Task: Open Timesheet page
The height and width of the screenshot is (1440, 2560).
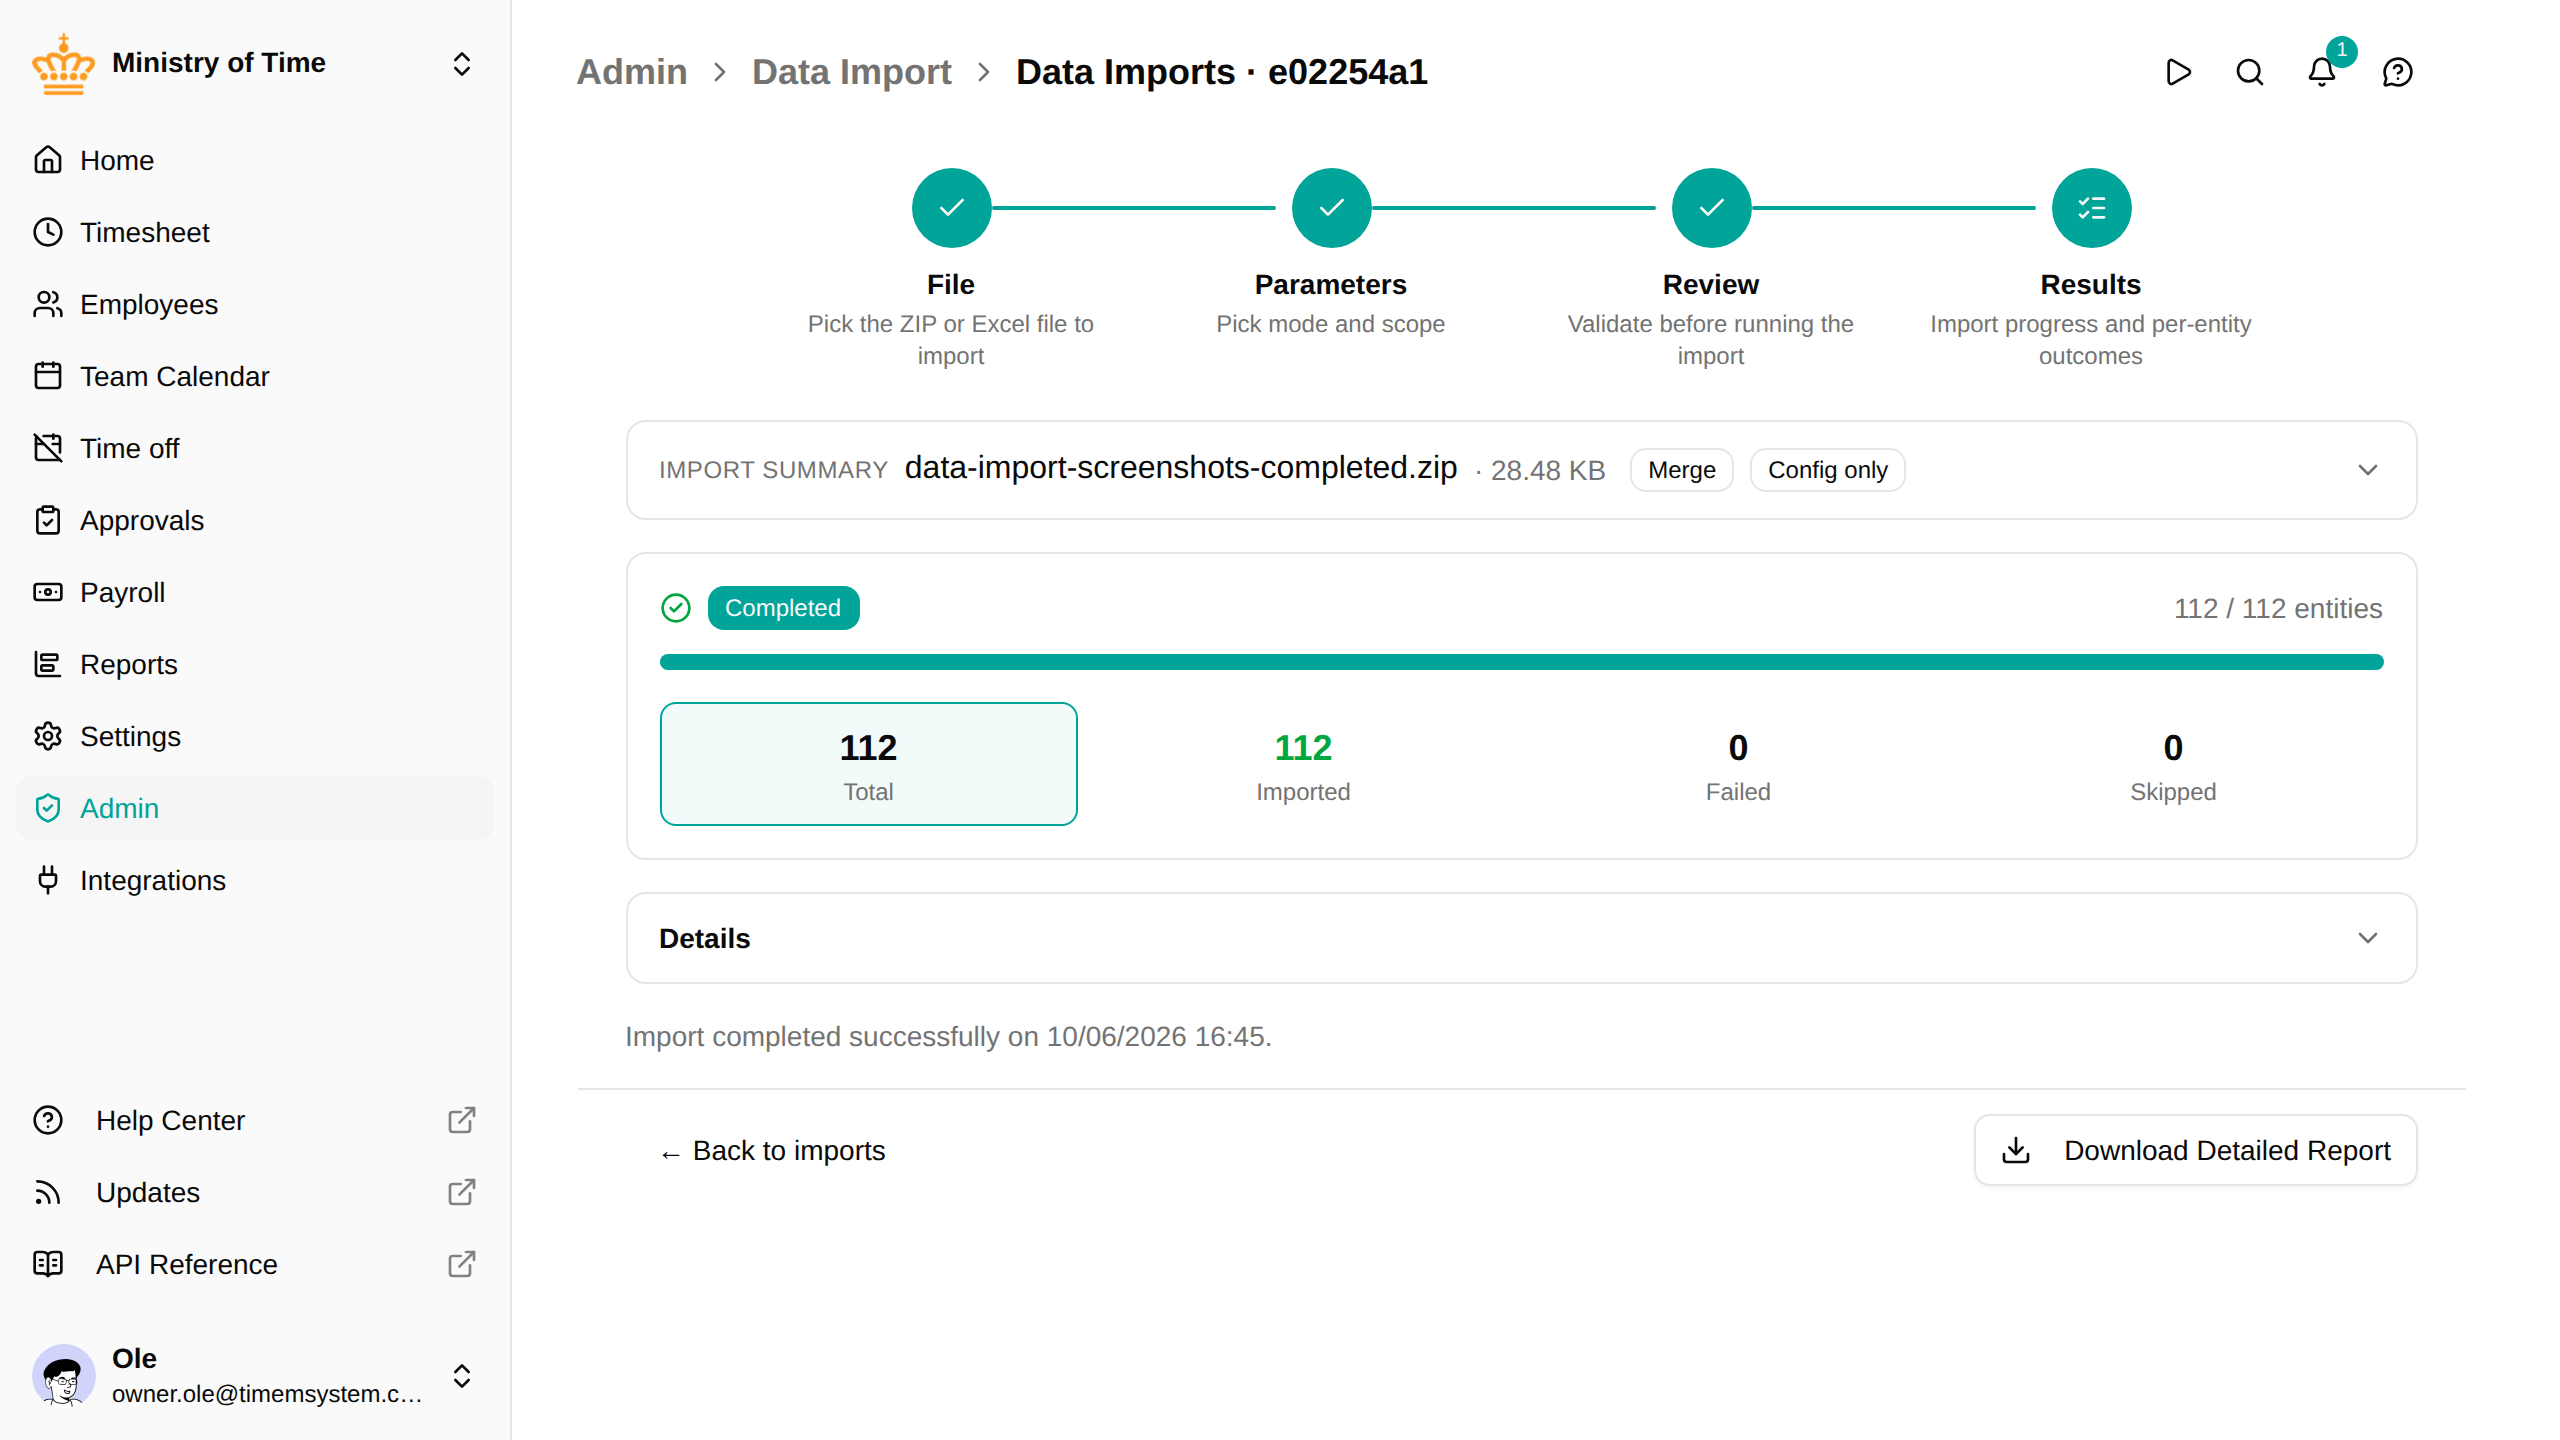Action: [255, 232]
